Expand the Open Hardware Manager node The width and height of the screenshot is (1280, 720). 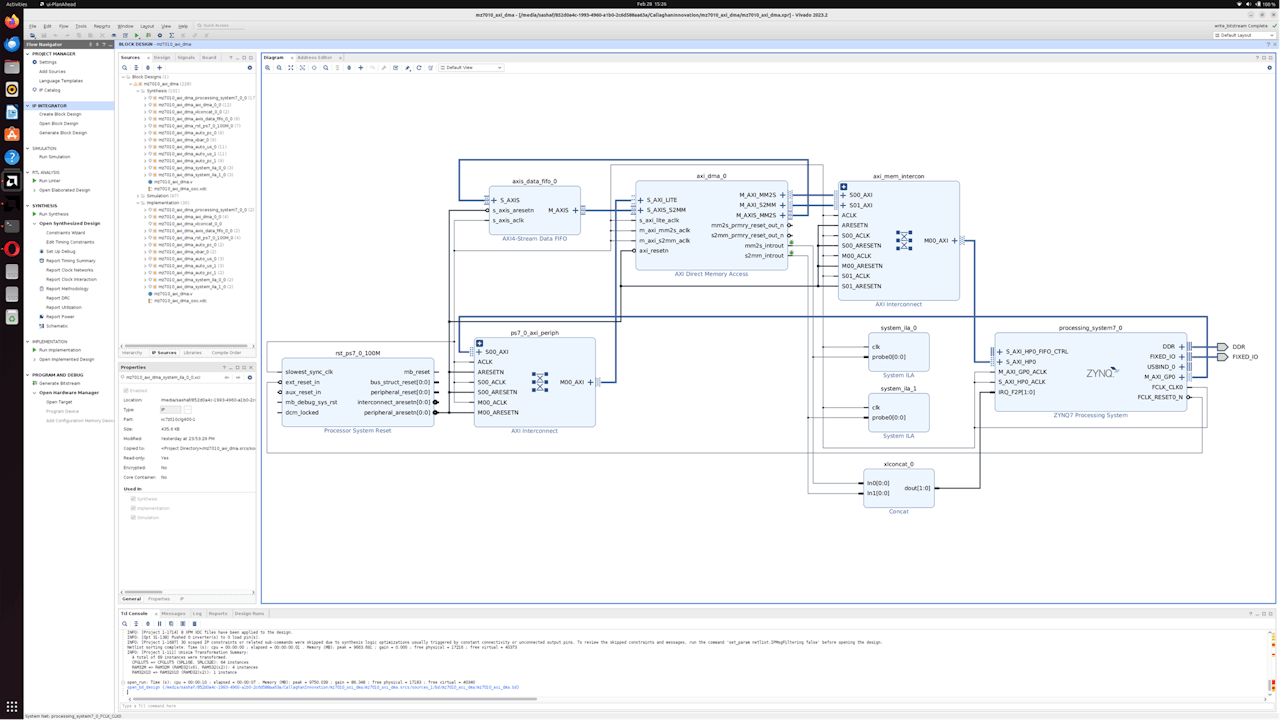pos(35,393)
